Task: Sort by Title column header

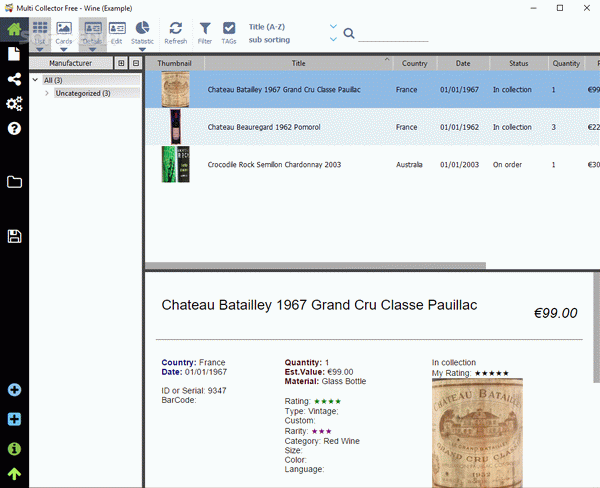Action: point(298,63)
